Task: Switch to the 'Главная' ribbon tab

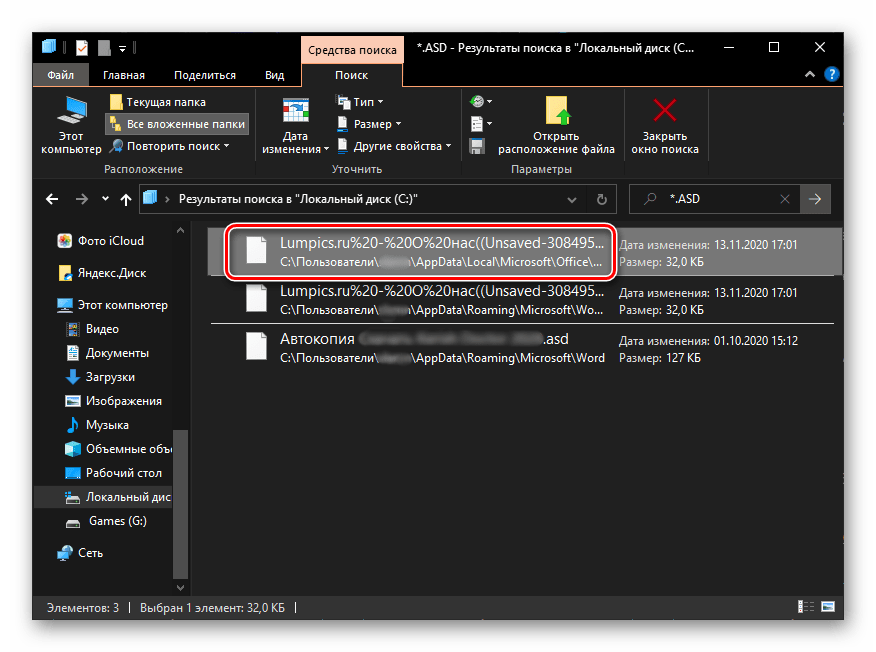Action: (x=122, y=75)
